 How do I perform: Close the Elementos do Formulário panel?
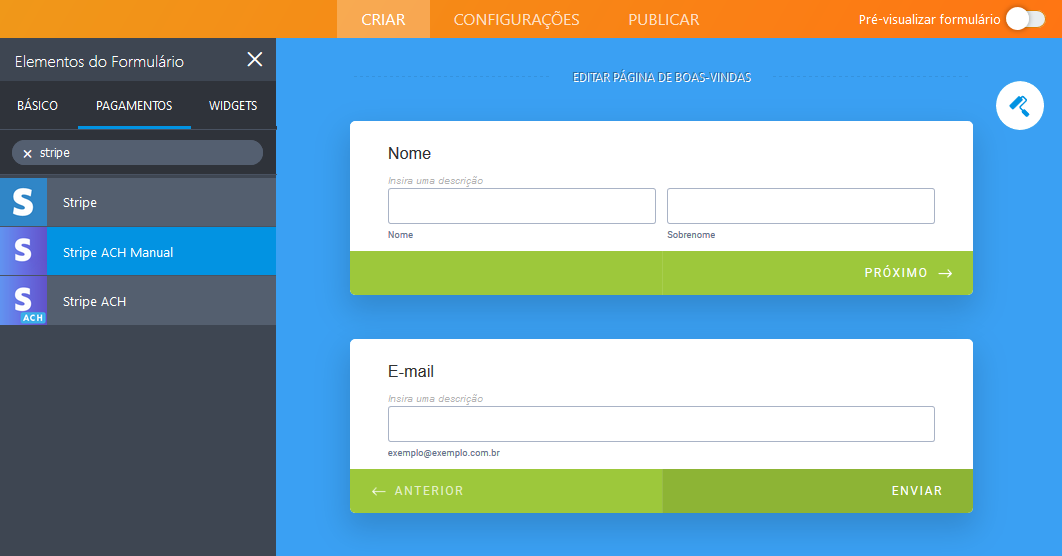tap(255, 60)
